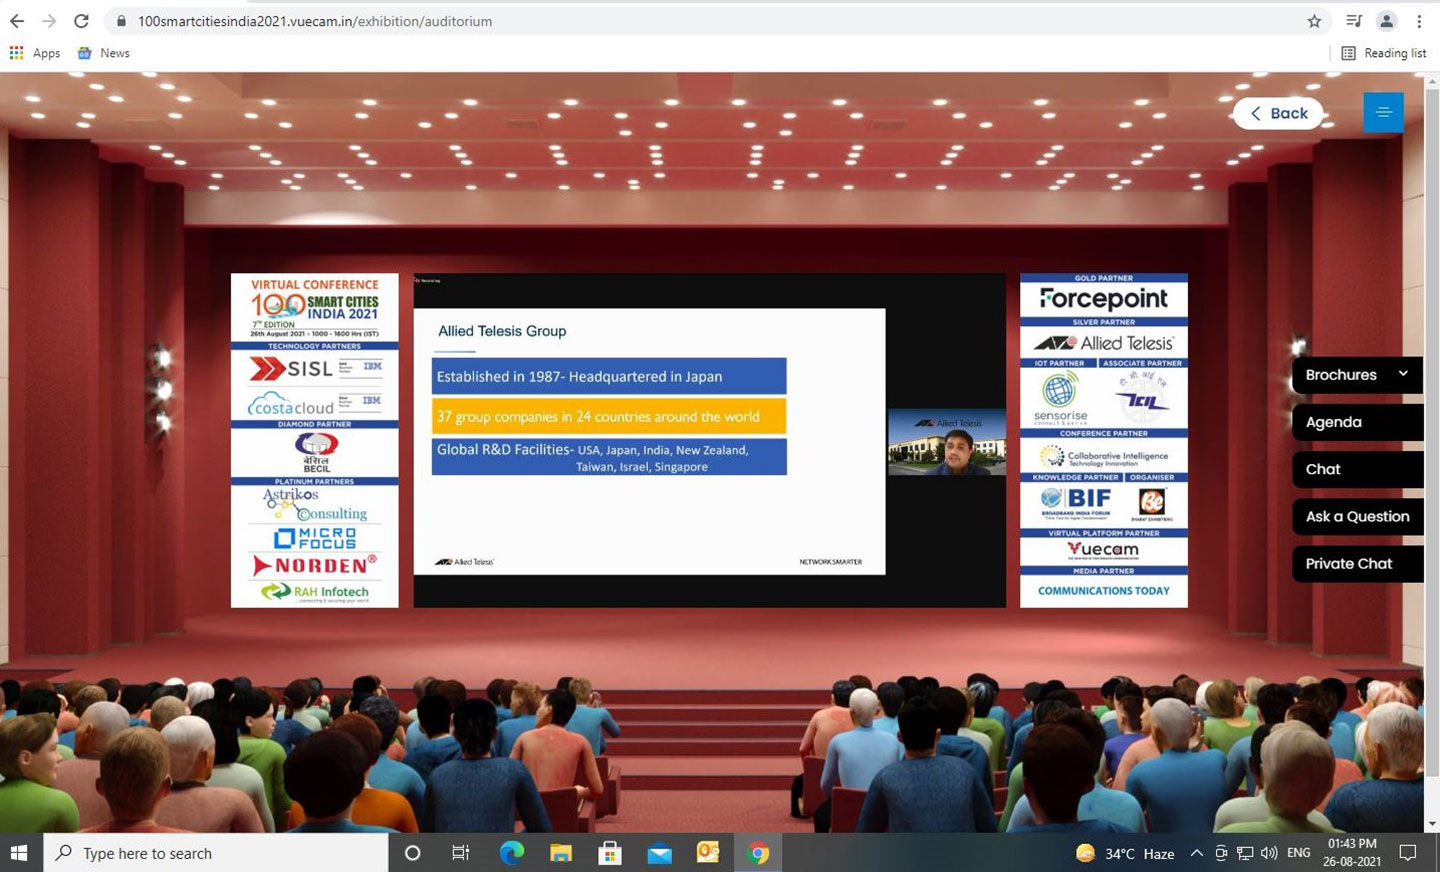Reload the page with the refresh icon
This screenshot has width=1440, height=872.
click(x=82, y=21)
